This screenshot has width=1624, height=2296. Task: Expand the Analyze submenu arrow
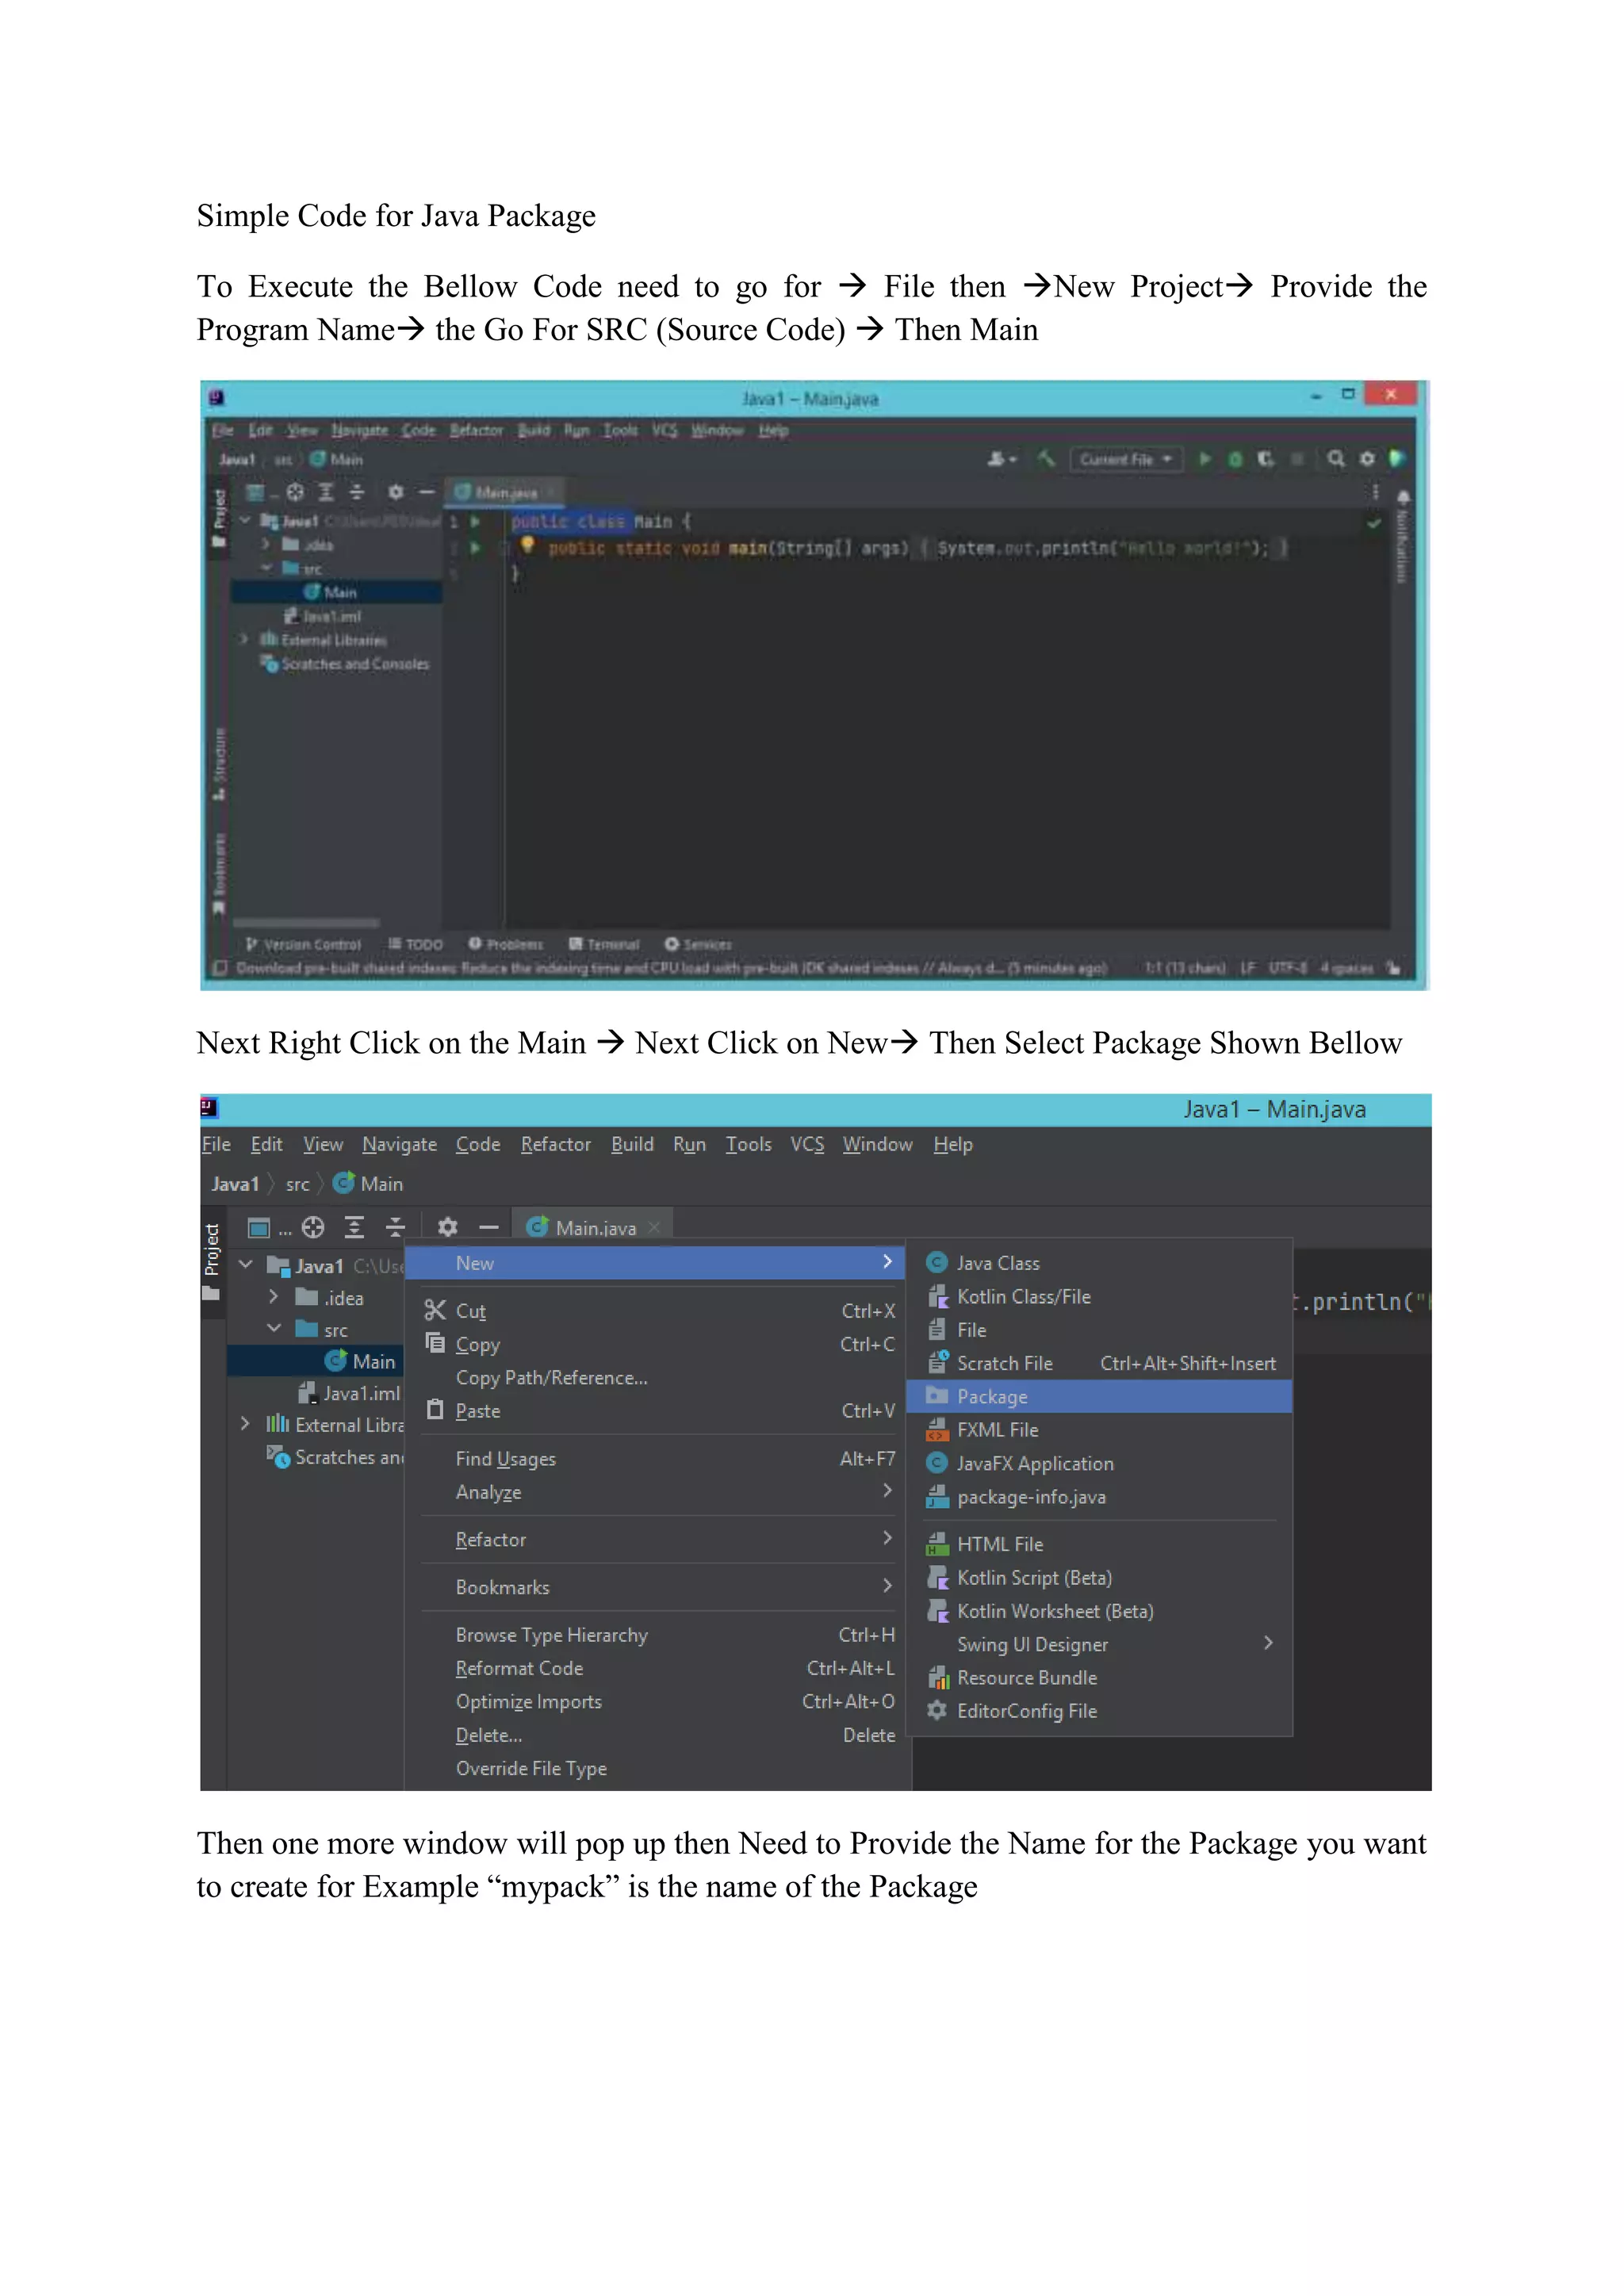887,1491
